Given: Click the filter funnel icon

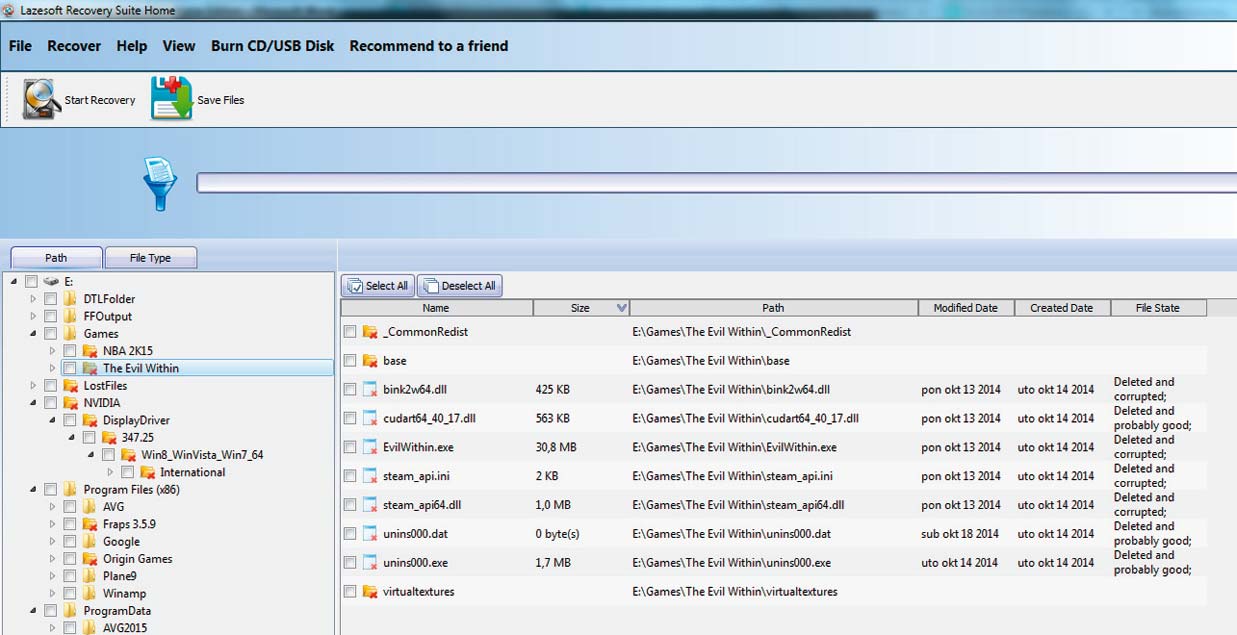Looking at the screenshot, I should click(160, 183).
